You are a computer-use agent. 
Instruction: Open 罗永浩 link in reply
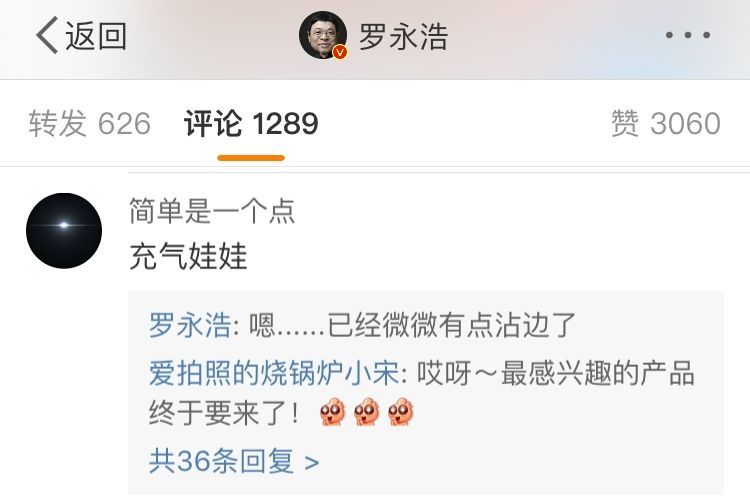tap(190, 325)
